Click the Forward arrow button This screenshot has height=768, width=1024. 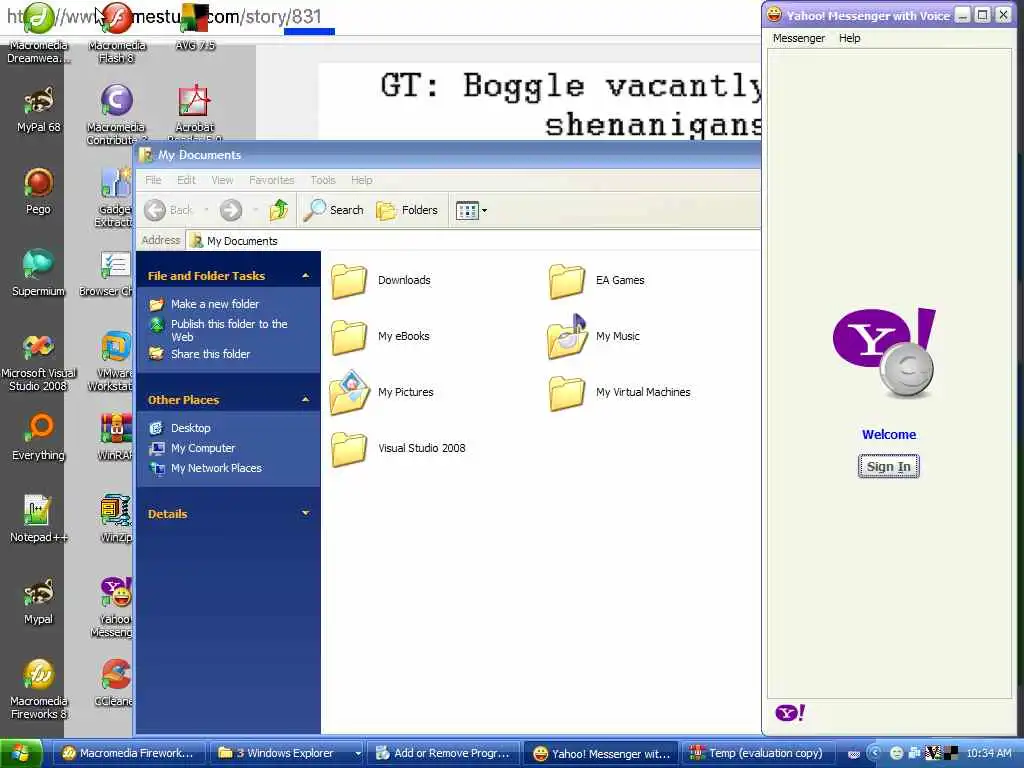click(x=231, y=210)
